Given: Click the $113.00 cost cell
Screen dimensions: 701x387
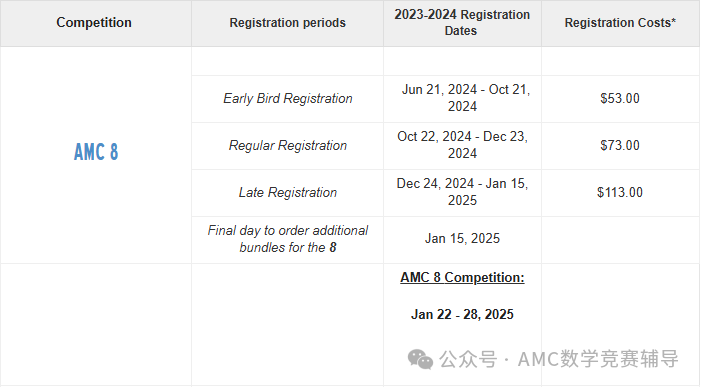Looking at the screenshot, I should (620, 192).
